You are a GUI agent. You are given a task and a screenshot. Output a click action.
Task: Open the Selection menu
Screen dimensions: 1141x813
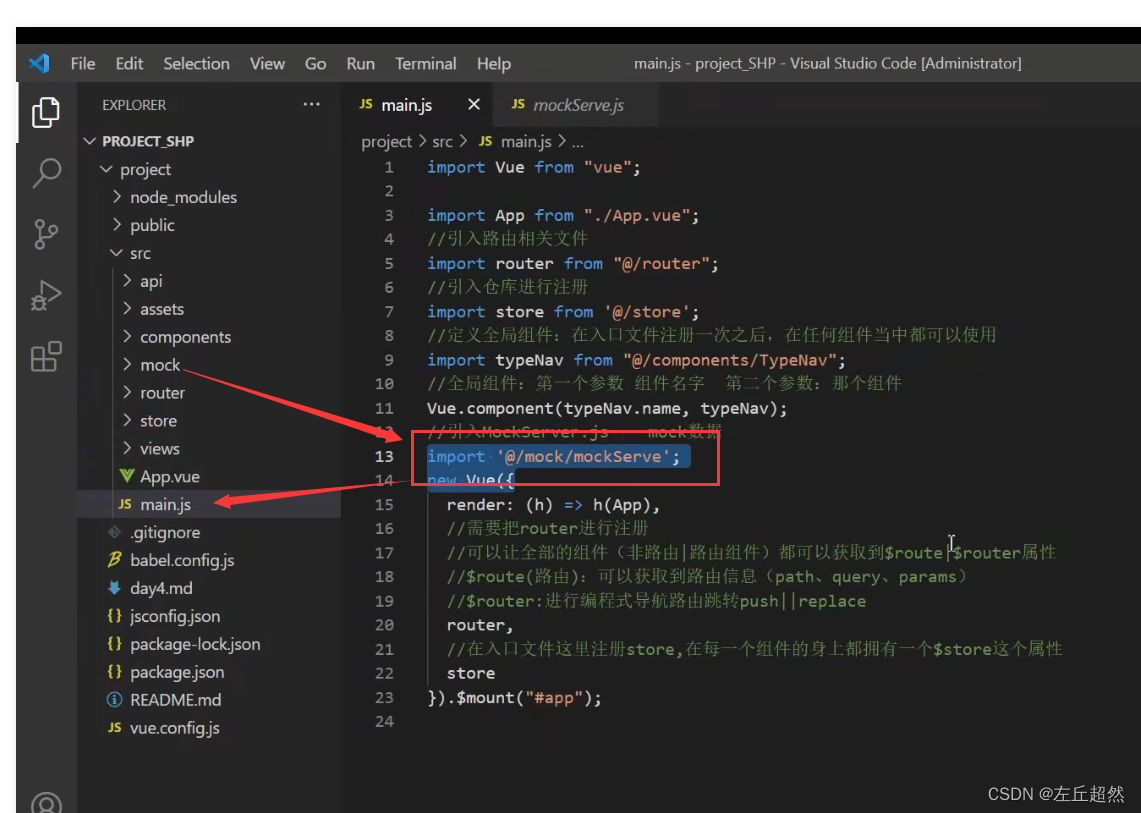pos(196,63)
